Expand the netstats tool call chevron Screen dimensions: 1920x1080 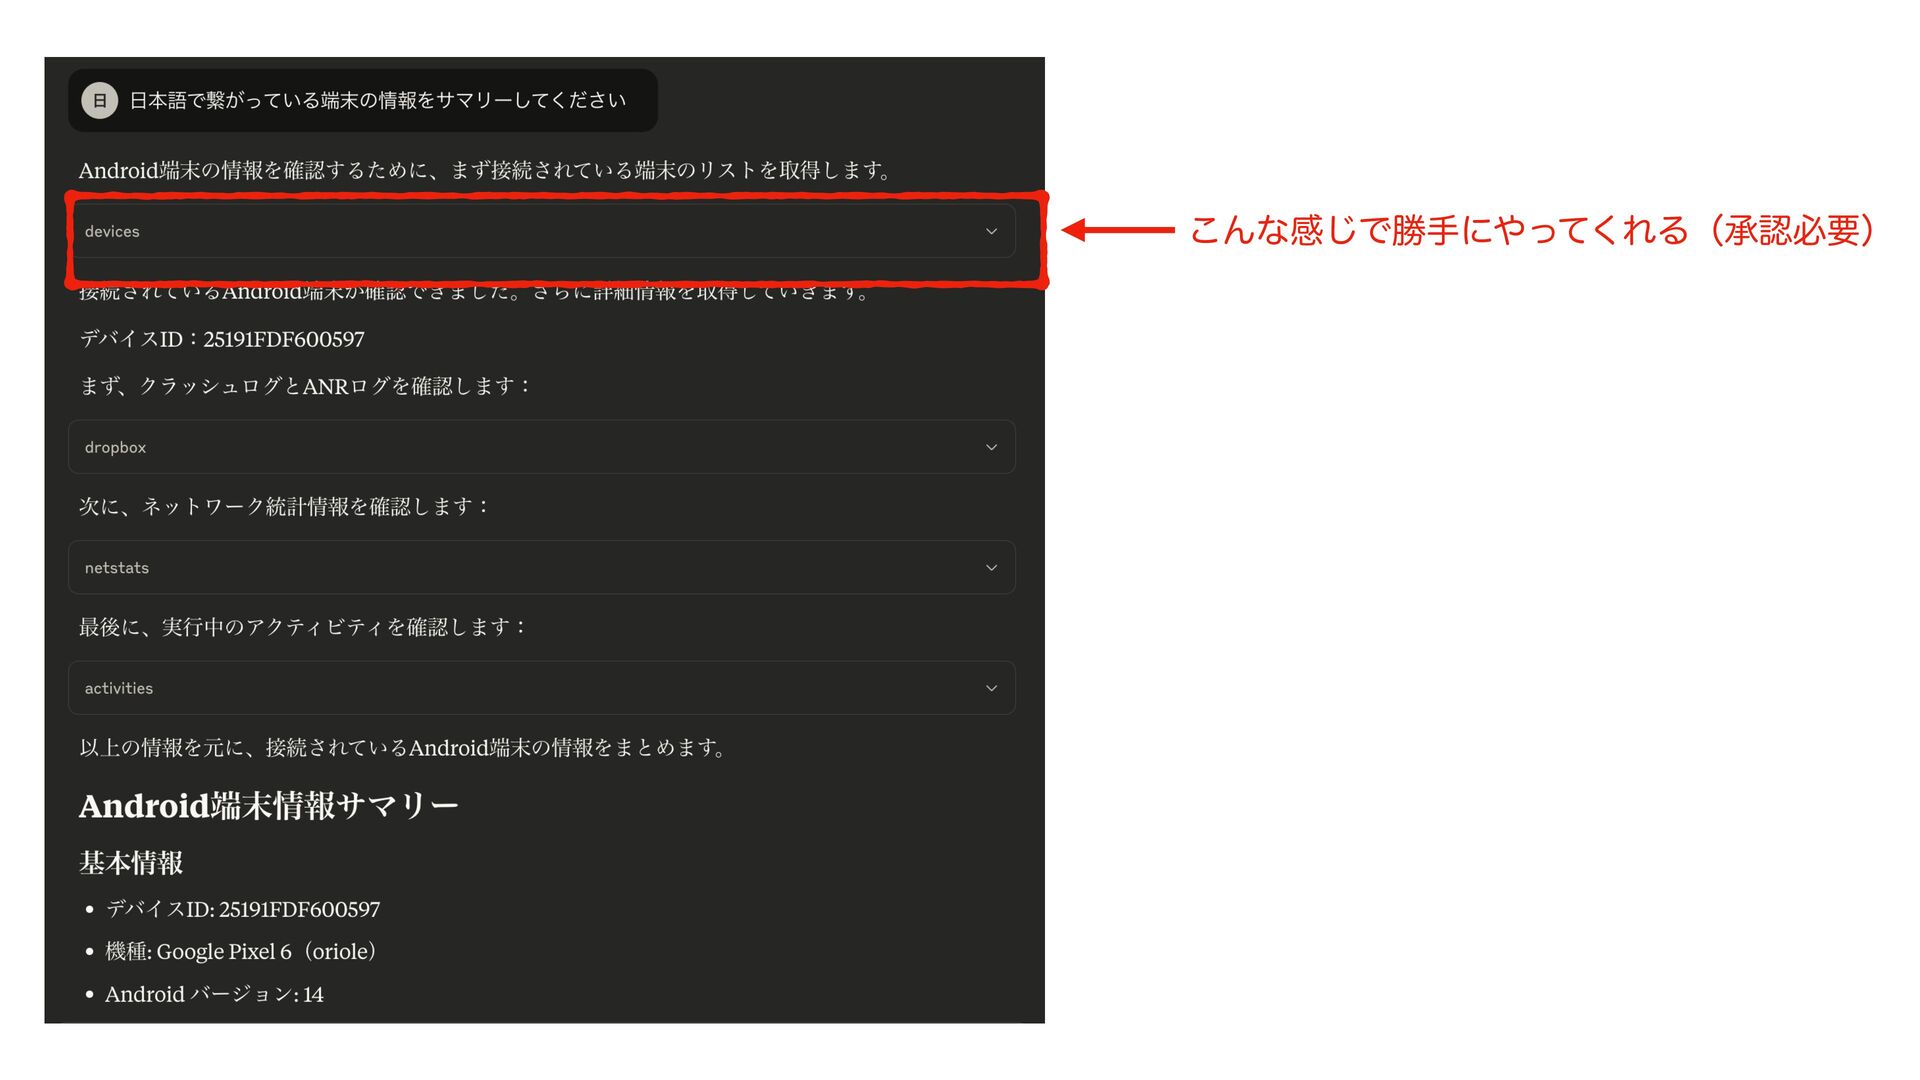pyautogui.click(x=991, y=567)
